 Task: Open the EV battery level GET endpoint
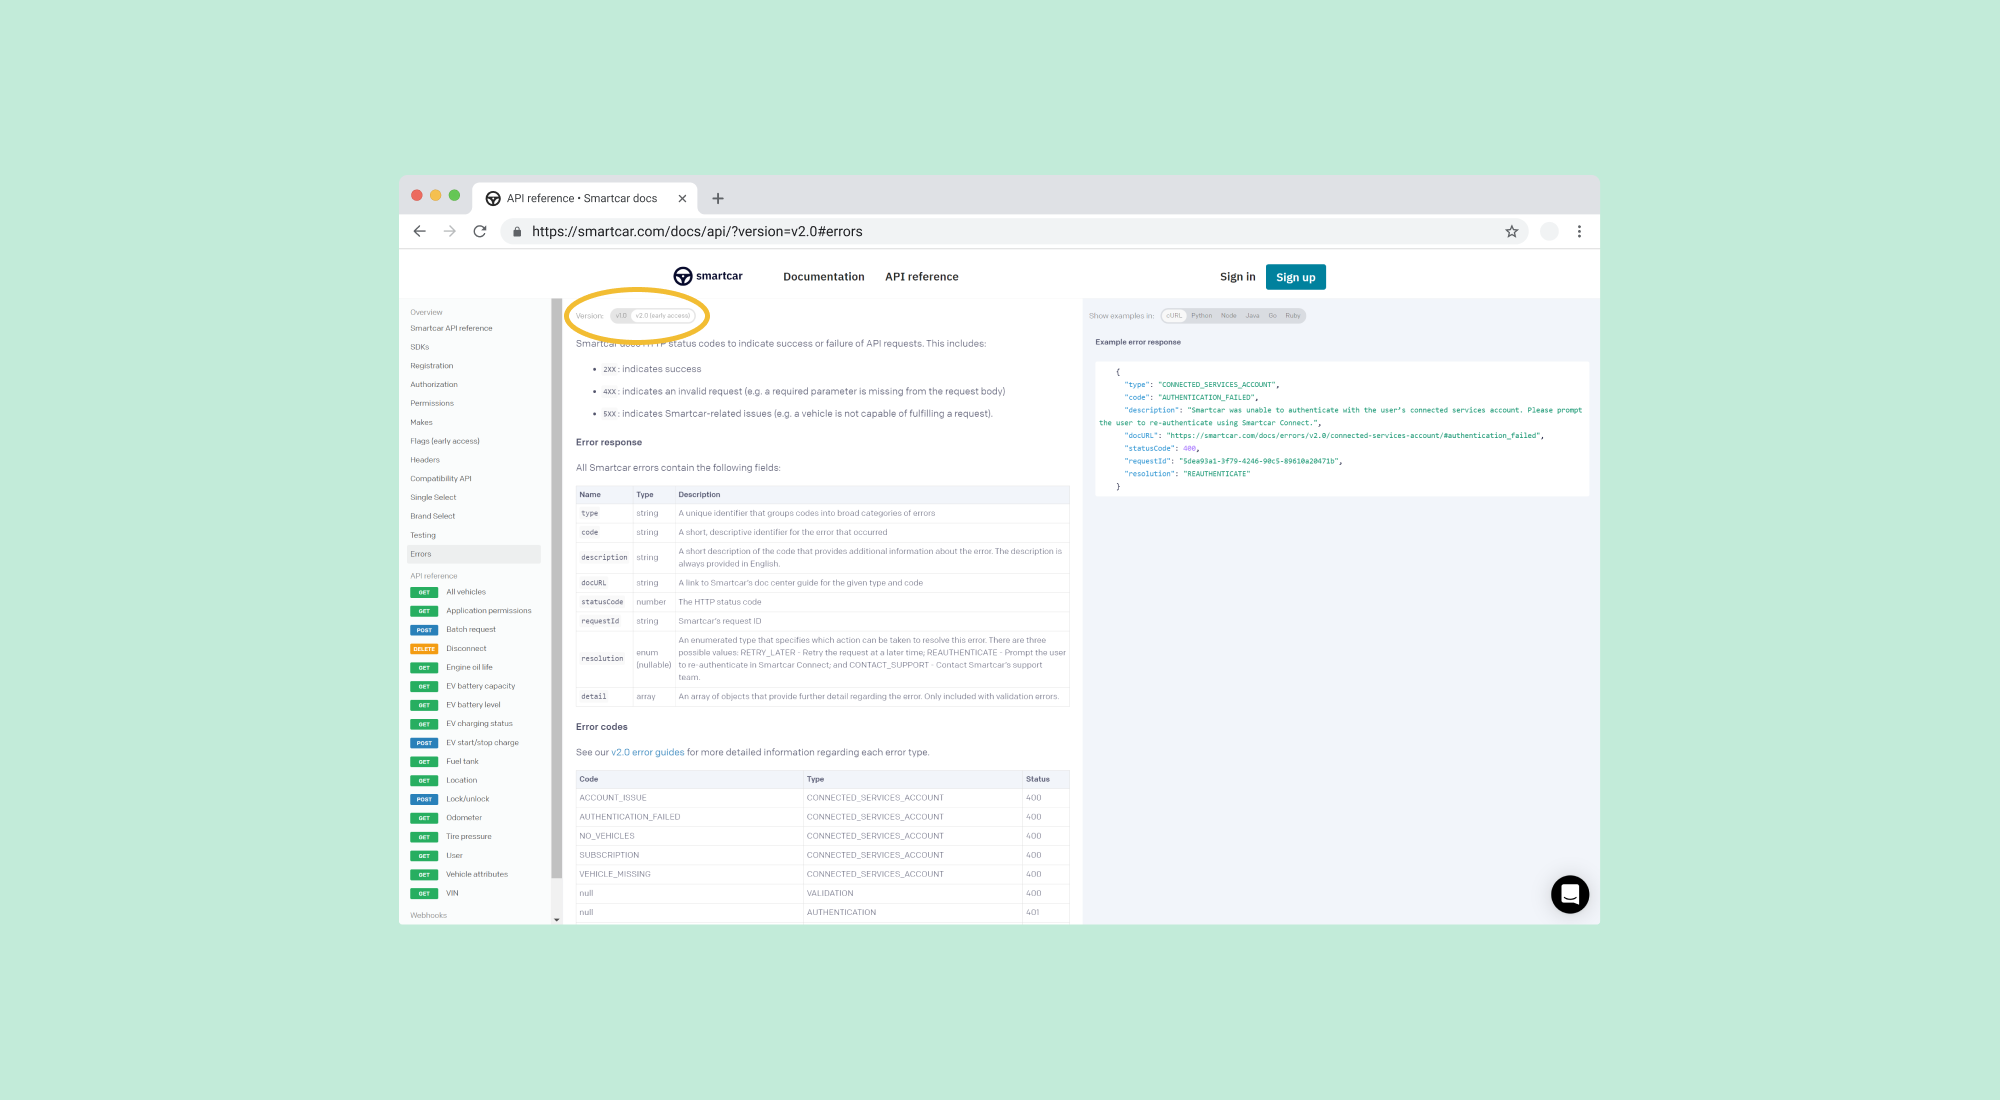(473, 705)
